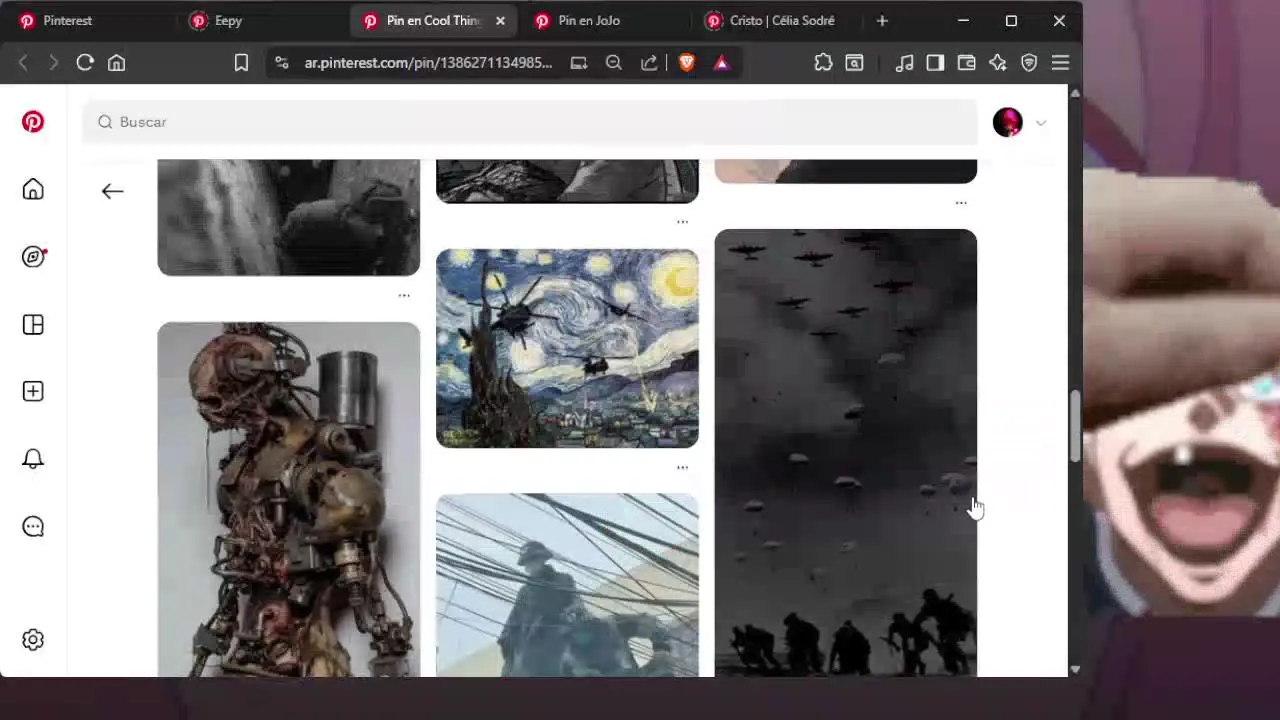The height and width of the screenshot is (720, 1280).
Task: Expand the accounts chevron next to avatar
Action: tap(1041, 123)
